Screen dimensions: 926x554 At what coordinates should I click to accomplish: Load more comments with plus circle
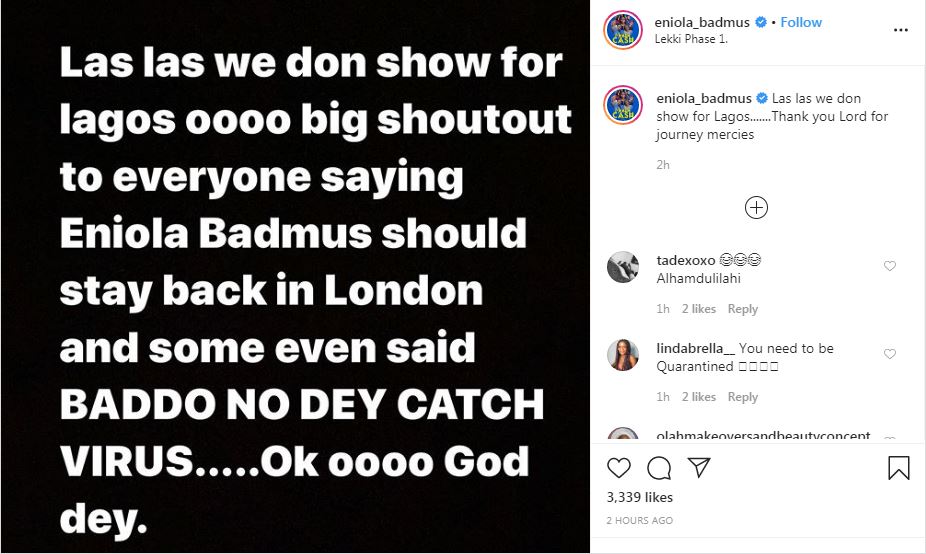[757, 207]
